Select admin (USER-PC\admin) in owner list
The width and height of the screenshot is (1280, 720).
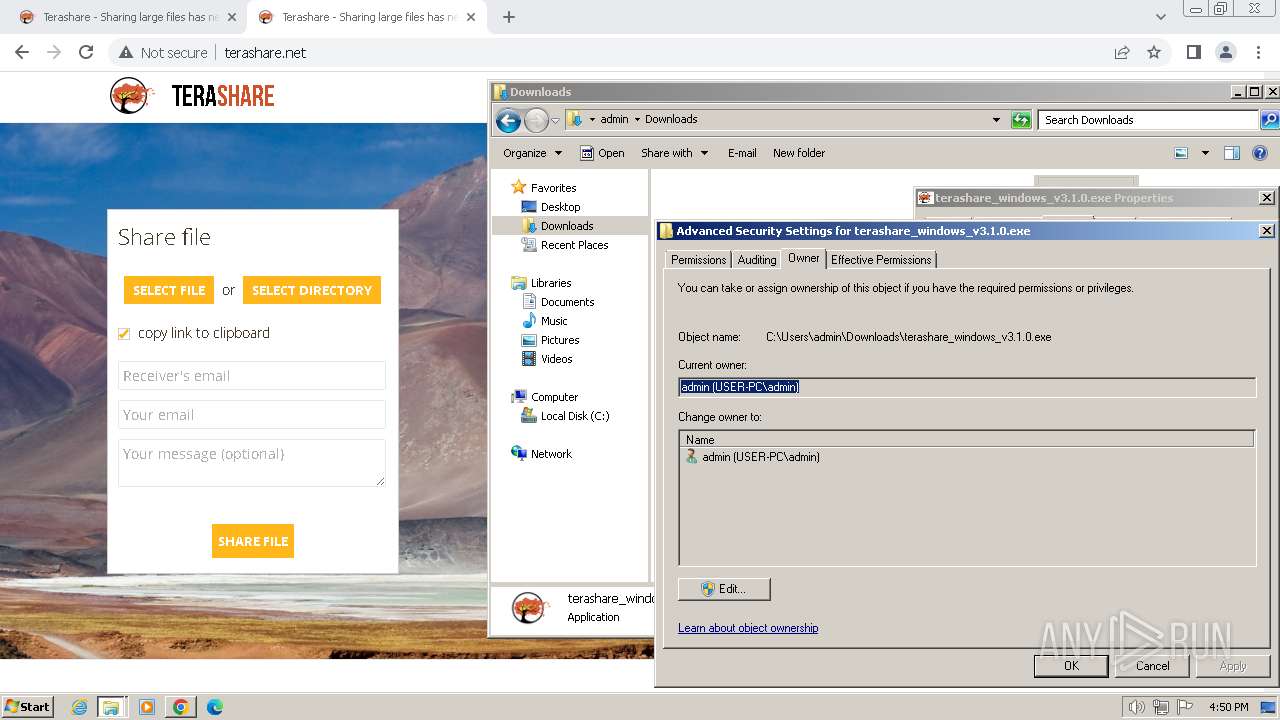(x=760, y=457)
